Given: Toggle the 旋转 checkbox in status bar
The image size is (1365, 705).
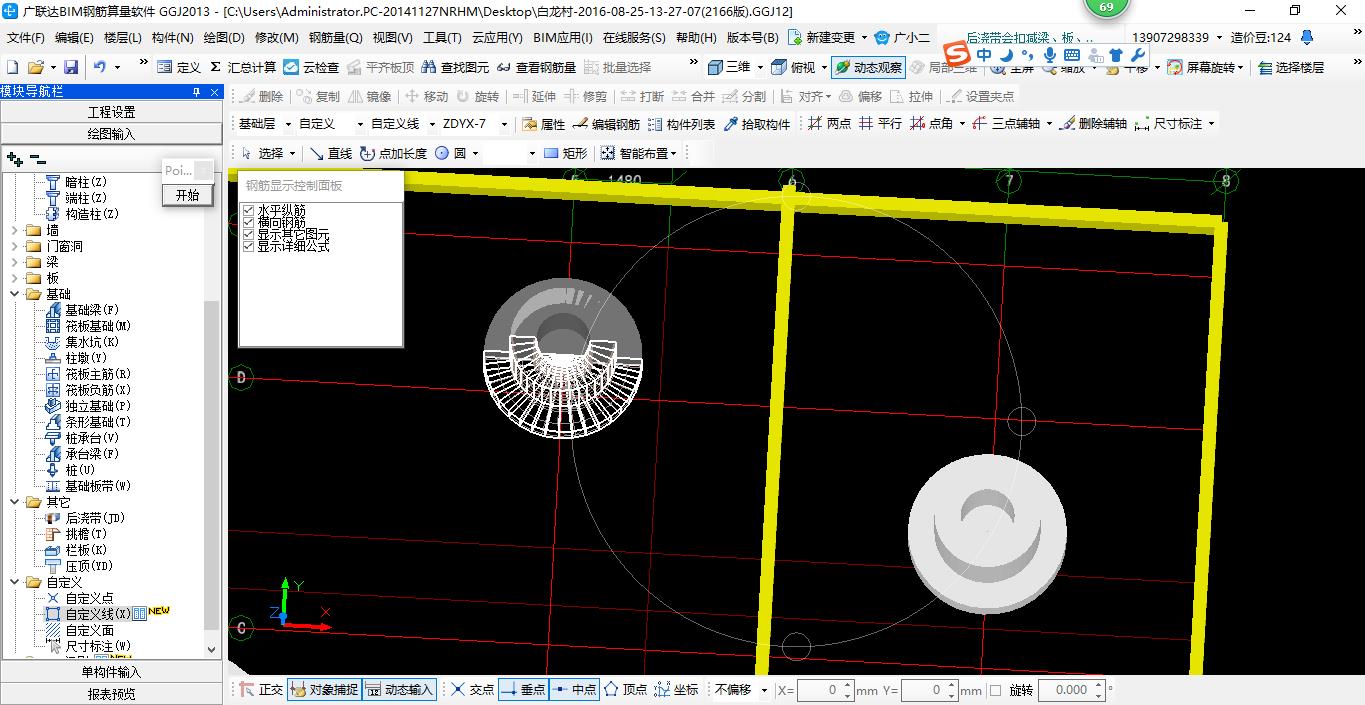Looking at the screenshot, I should [x=995, y=690].
